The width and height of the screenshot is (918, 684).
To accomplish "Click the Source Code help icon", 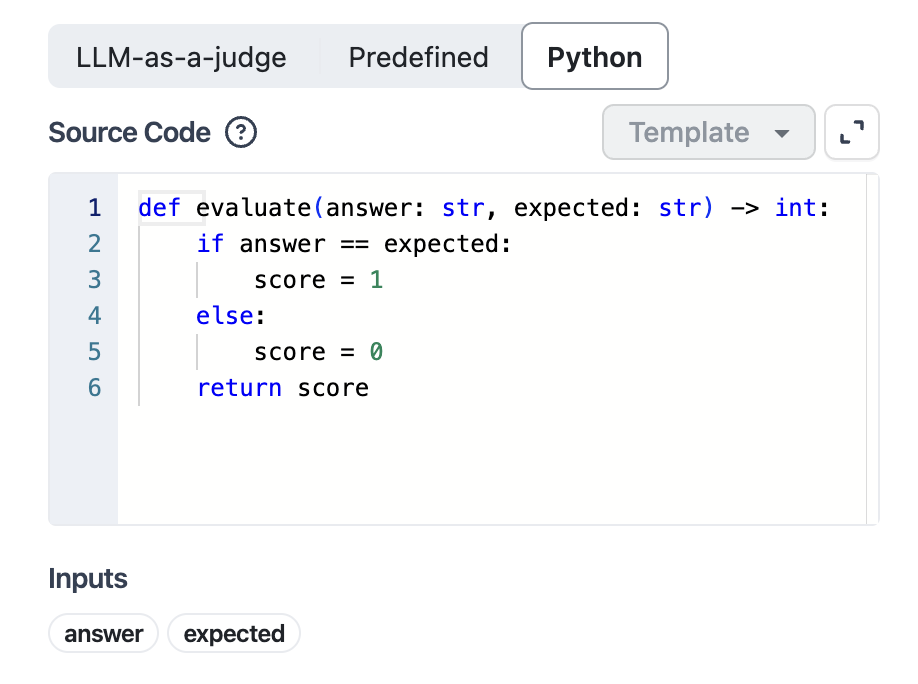I will (241, 133).
